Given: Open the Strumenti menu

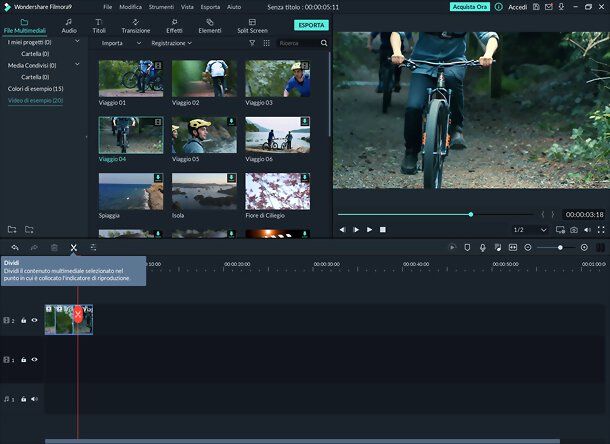Looking at the screenshot, I should (161, 7).
